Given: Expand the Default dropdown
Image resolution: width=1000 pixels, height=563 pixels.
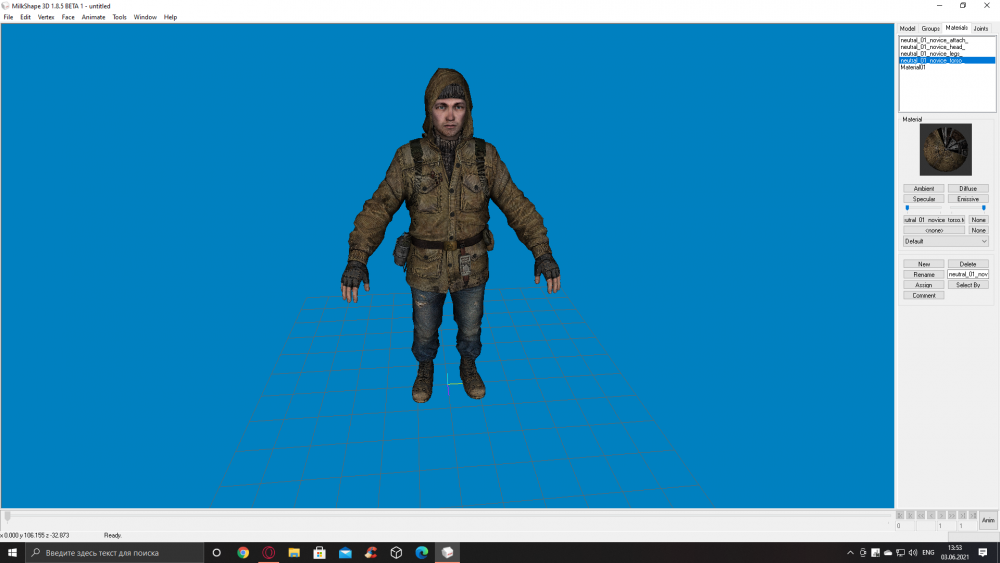Looking at the screenshot, I should (946, 242).
